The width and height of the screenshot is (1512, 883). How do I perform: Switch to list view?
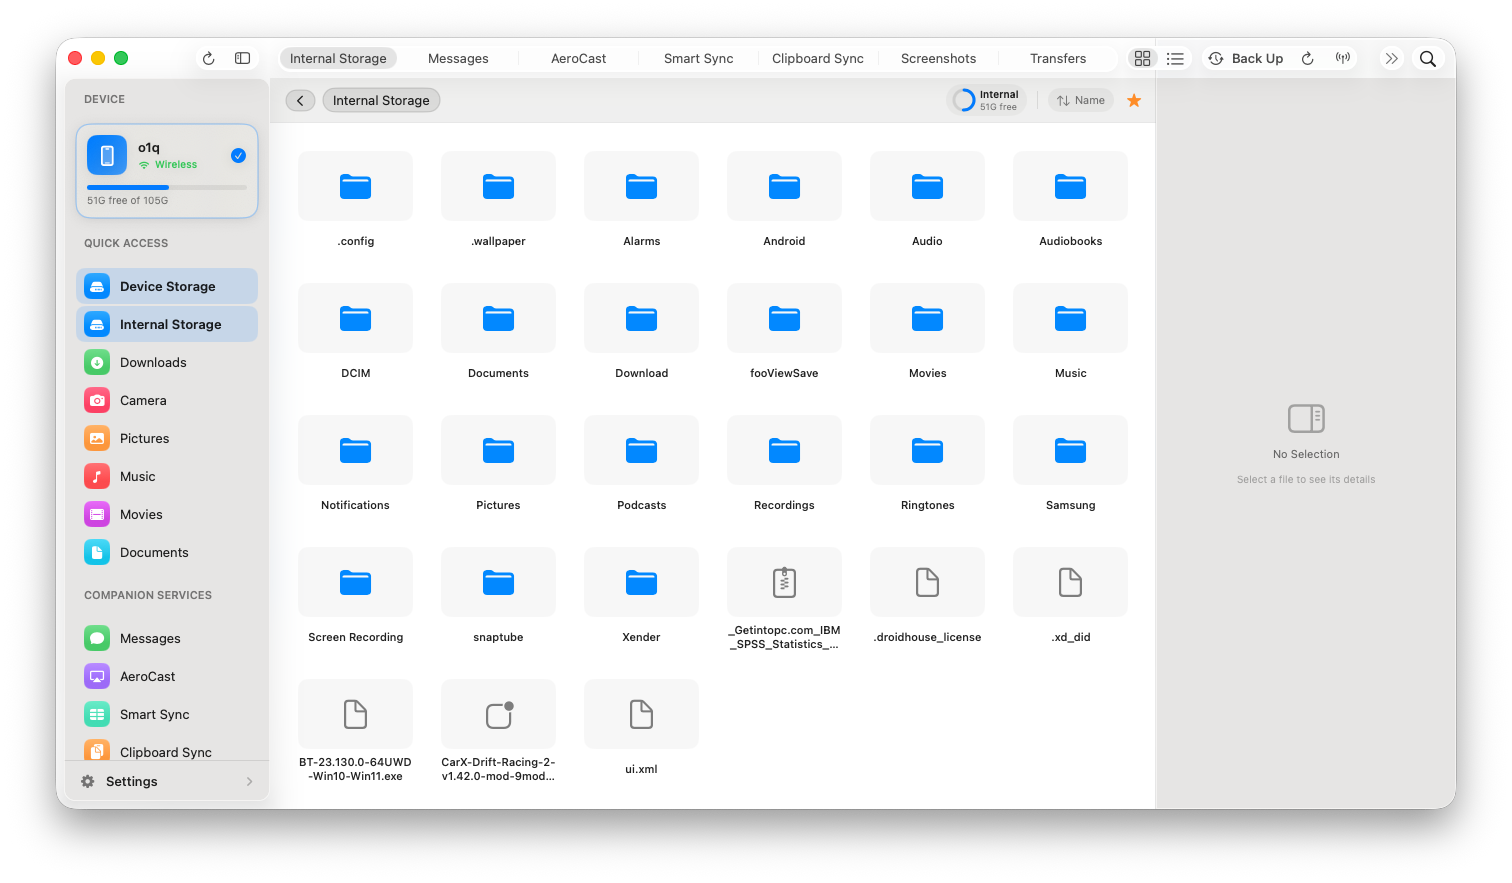coord(1175,59)
